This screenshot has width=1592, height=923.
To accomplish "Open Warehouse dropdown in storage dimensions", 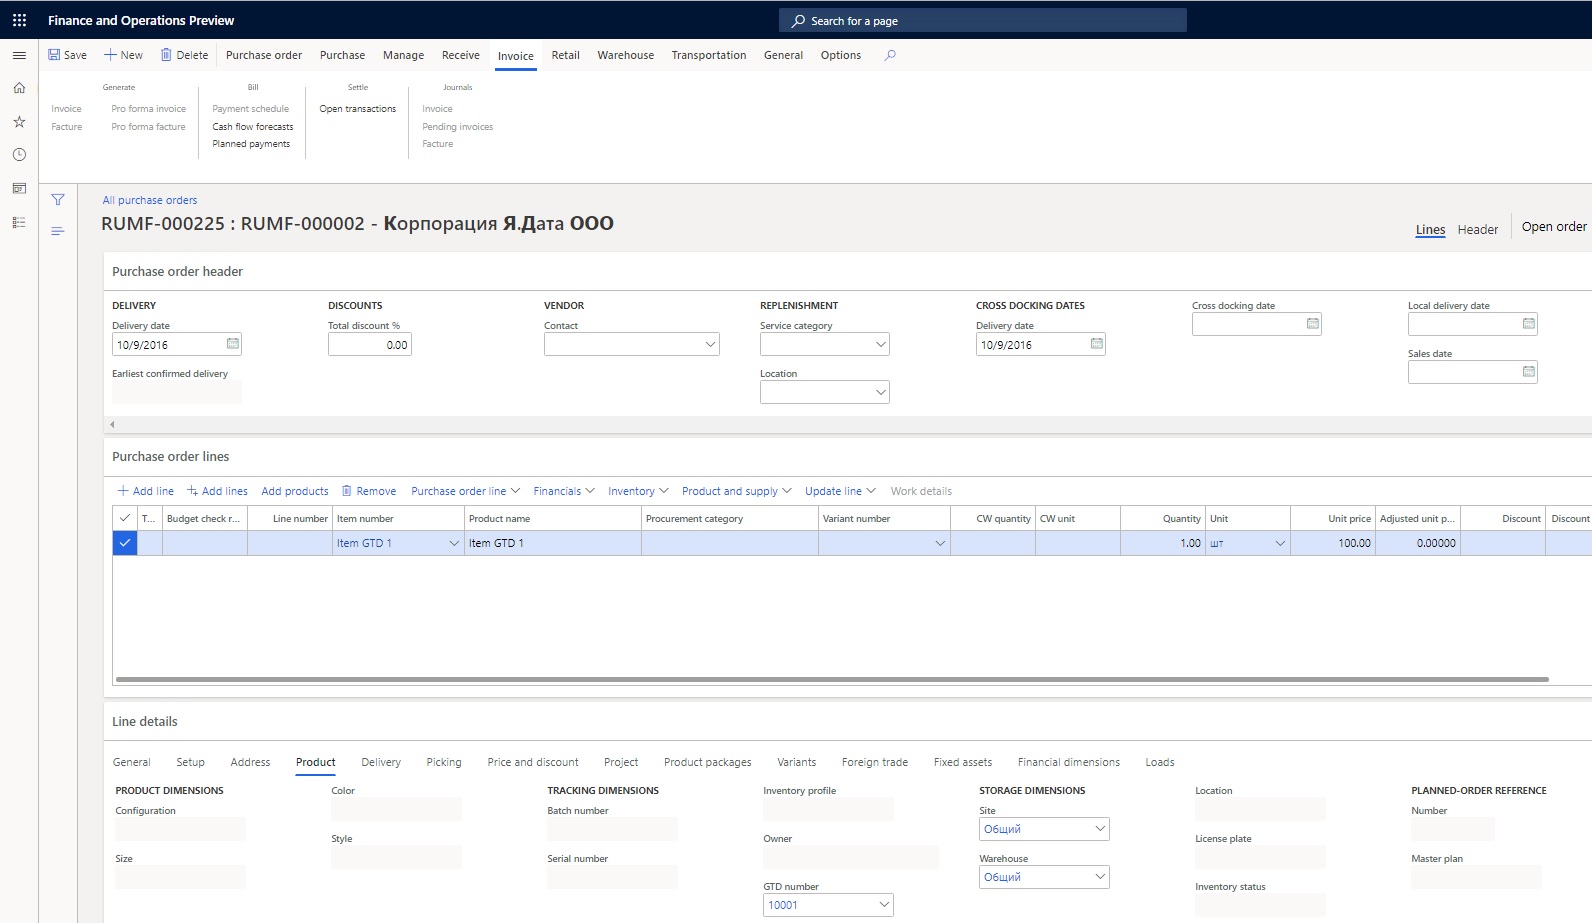I will [x=1100, y=877].
